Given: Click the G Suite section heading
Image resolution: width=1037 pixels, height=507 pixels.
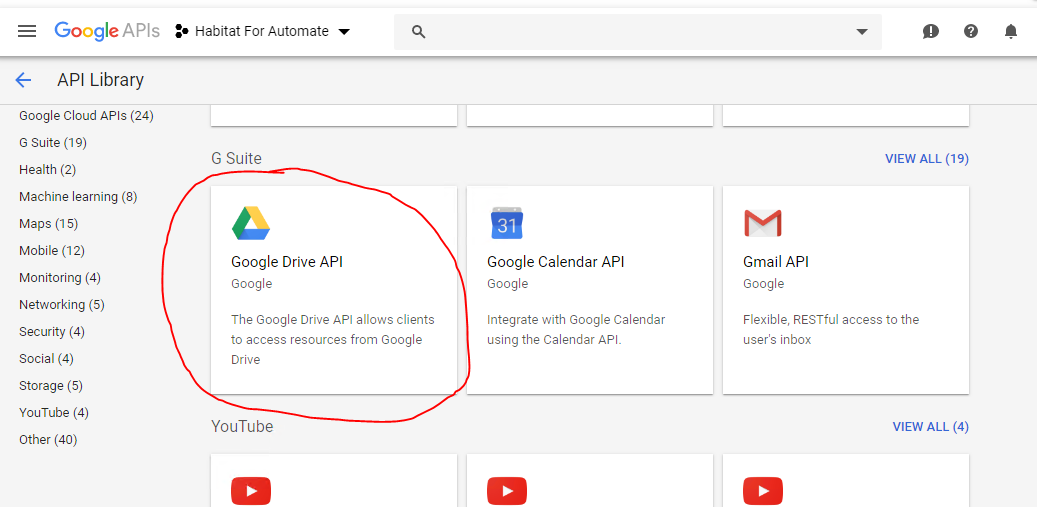Looking at the screenshot, I should [236, 159].
